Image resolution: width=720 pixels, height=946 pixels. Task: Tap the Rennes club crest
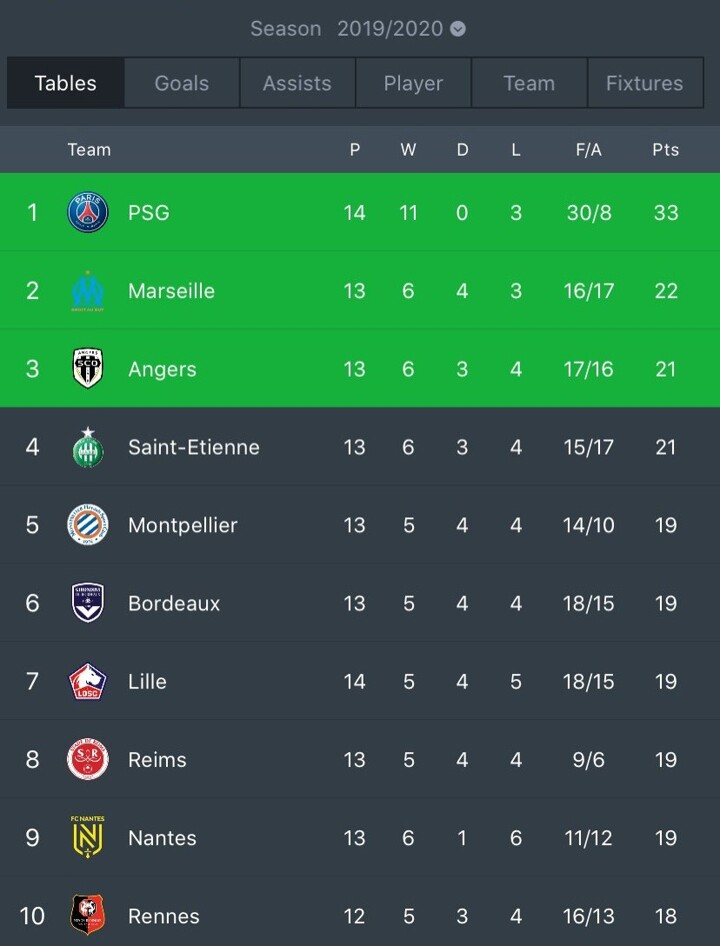tap(88, 915)
